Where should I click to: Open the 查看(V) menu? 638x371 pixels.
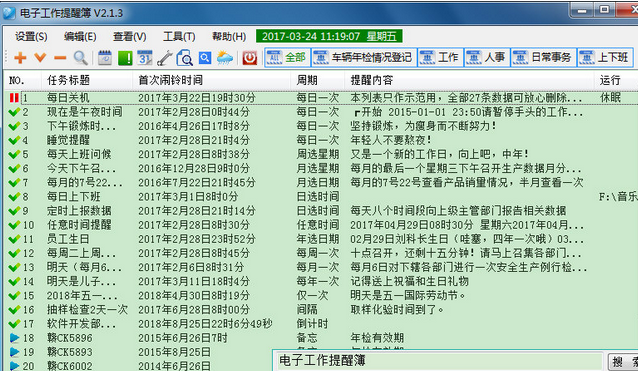130,37
